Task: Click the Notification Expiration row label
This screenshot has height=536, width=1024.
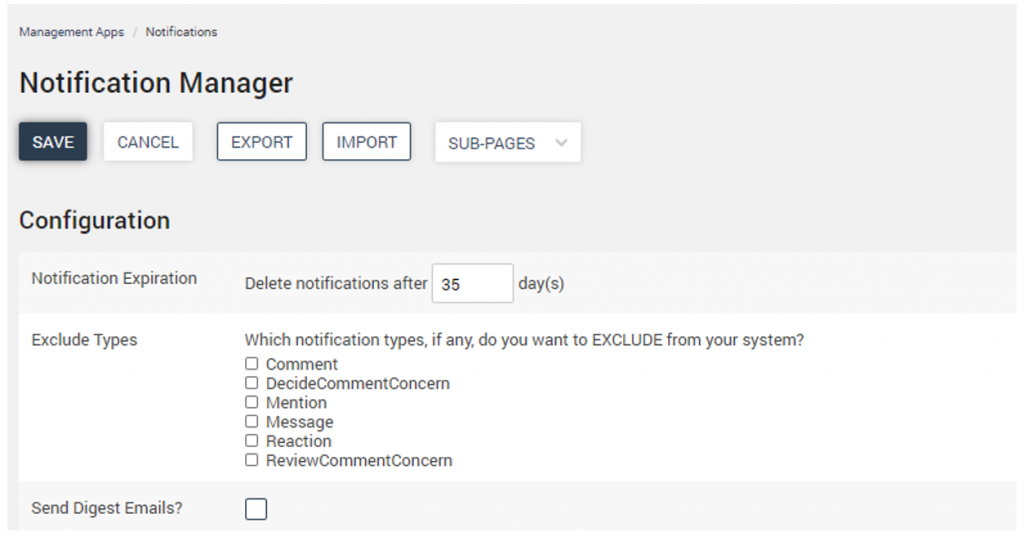Action: [114, 279]
